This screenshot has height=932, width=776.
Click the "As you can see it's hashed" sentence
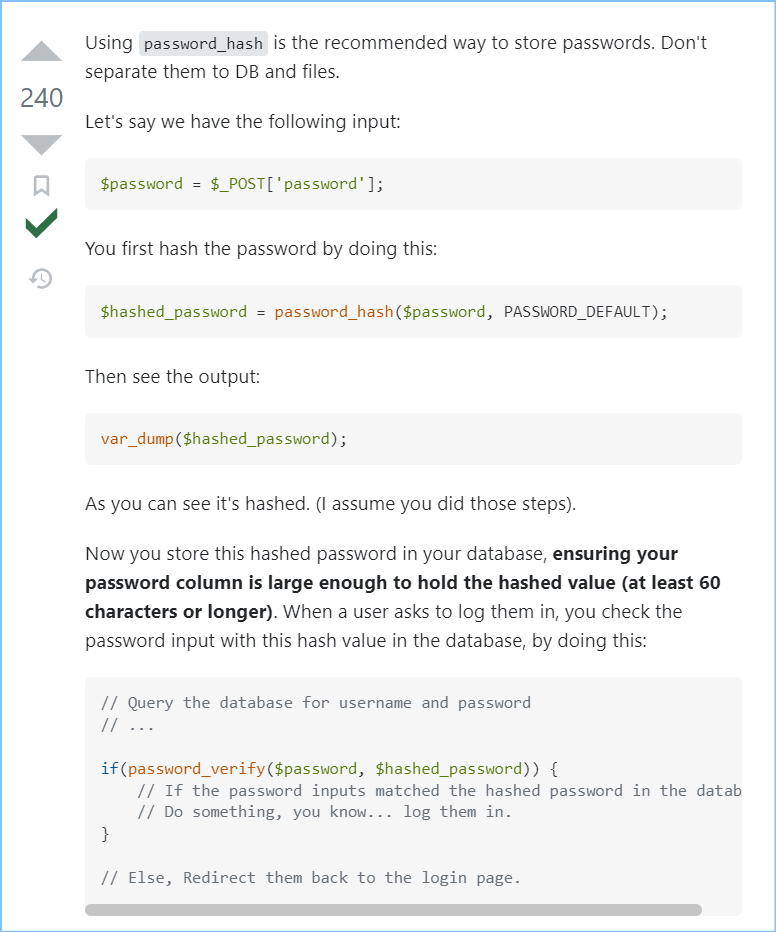point(330,504)
